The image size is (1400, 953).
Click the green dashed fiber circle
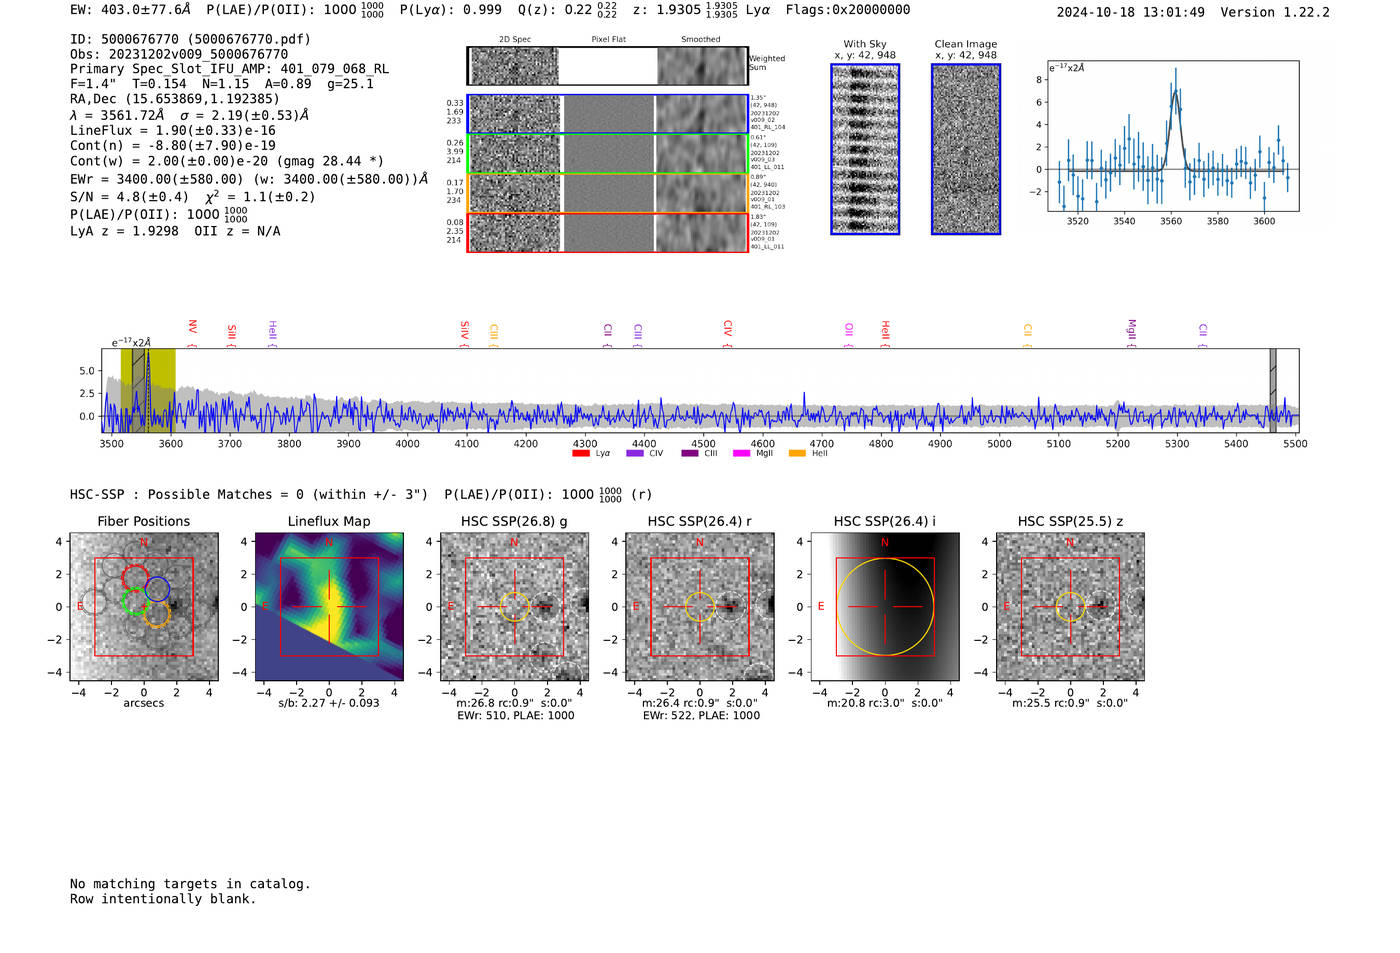coord(133,601)
